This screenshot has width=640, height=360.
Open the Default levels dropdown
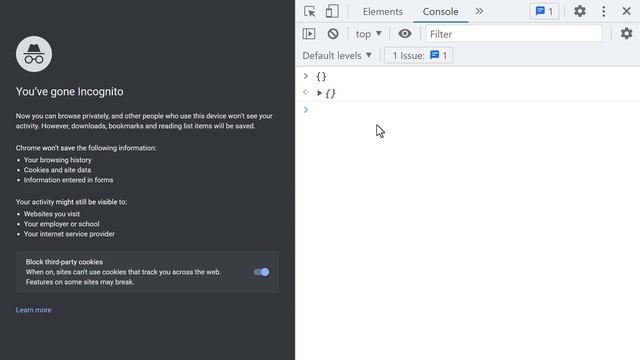tap(337, 56)
